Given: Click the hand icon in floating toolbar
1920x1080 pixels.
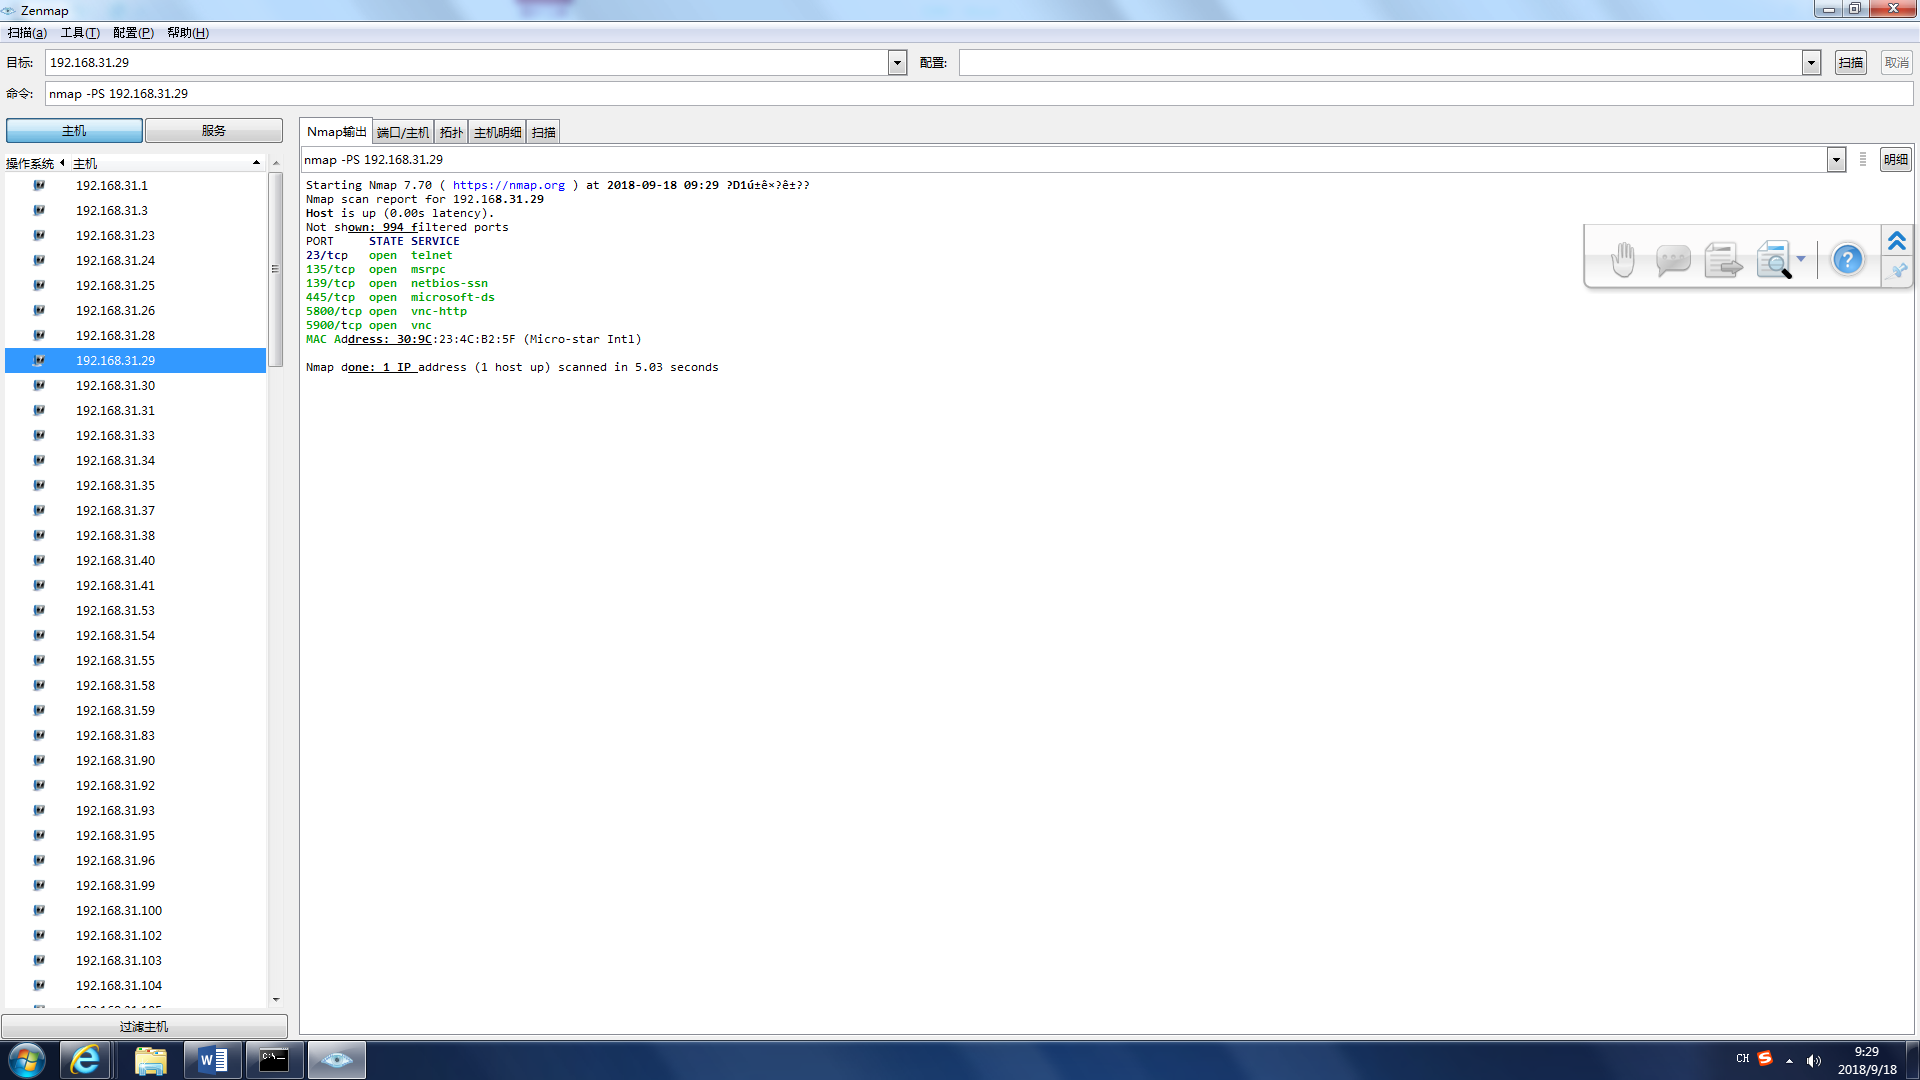Looking at the screenshot, I should tap(1622, 260).
